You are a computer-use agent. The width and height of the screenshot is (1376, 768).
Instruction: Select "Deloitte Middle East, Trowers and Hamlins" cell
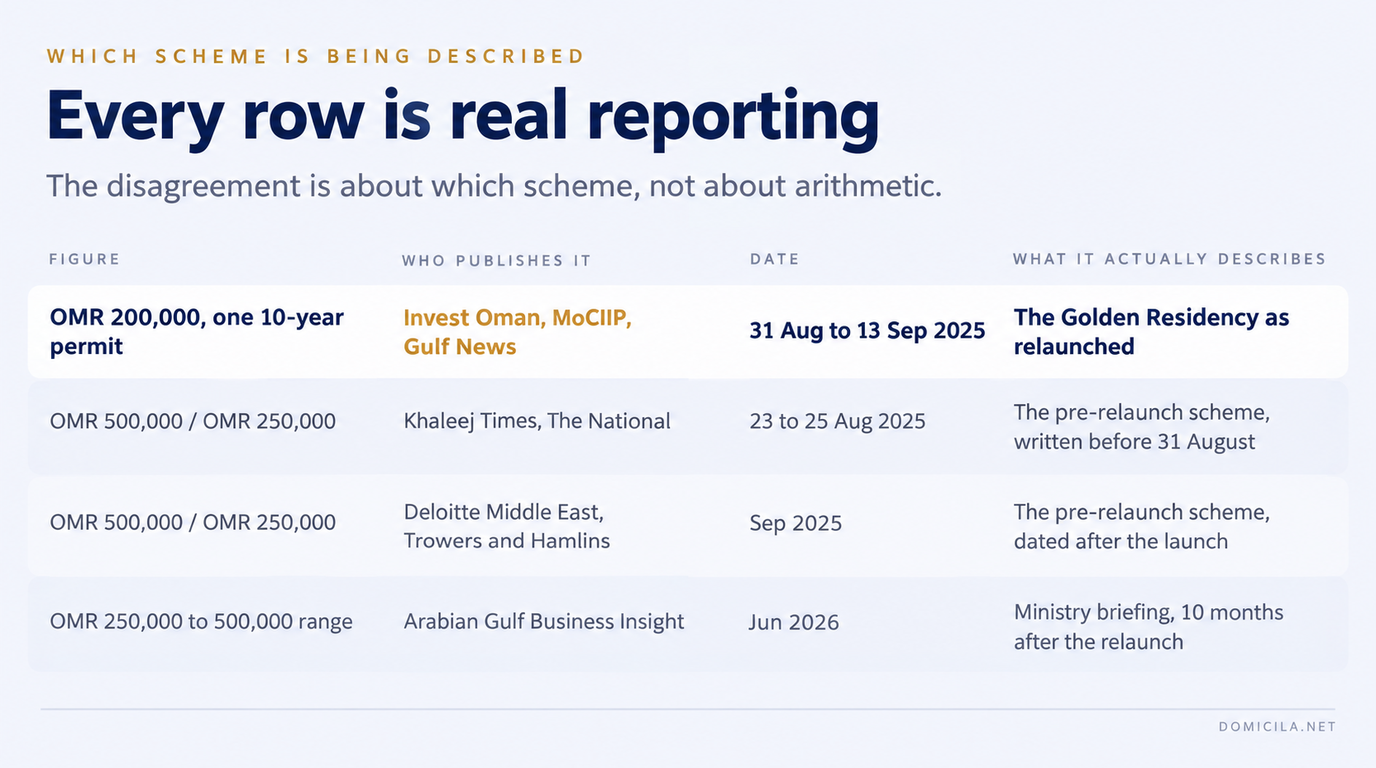coord(507,527)
